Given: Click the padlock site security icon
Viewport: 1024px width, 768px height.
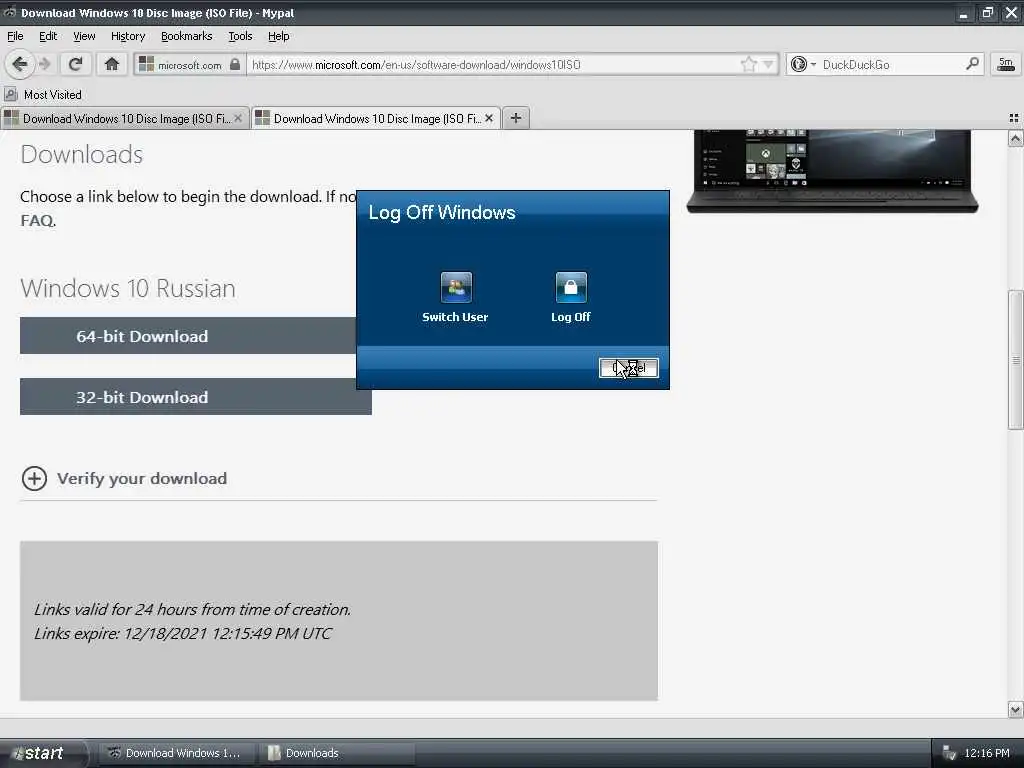Looking at the screenshot, I should [x=235, y=64].
